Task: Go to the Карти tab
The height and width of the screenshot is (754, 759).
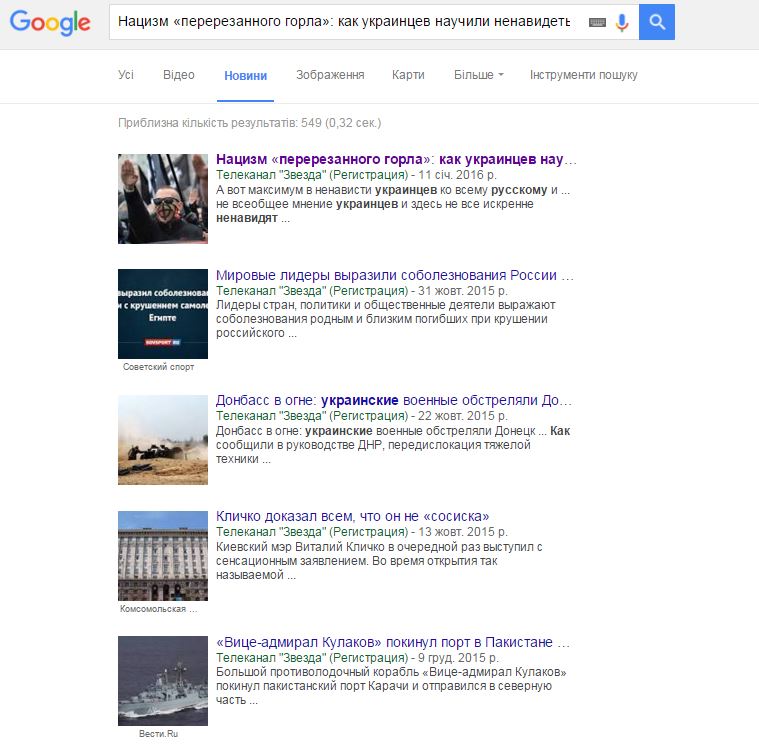Action: [x=408, y=75]
